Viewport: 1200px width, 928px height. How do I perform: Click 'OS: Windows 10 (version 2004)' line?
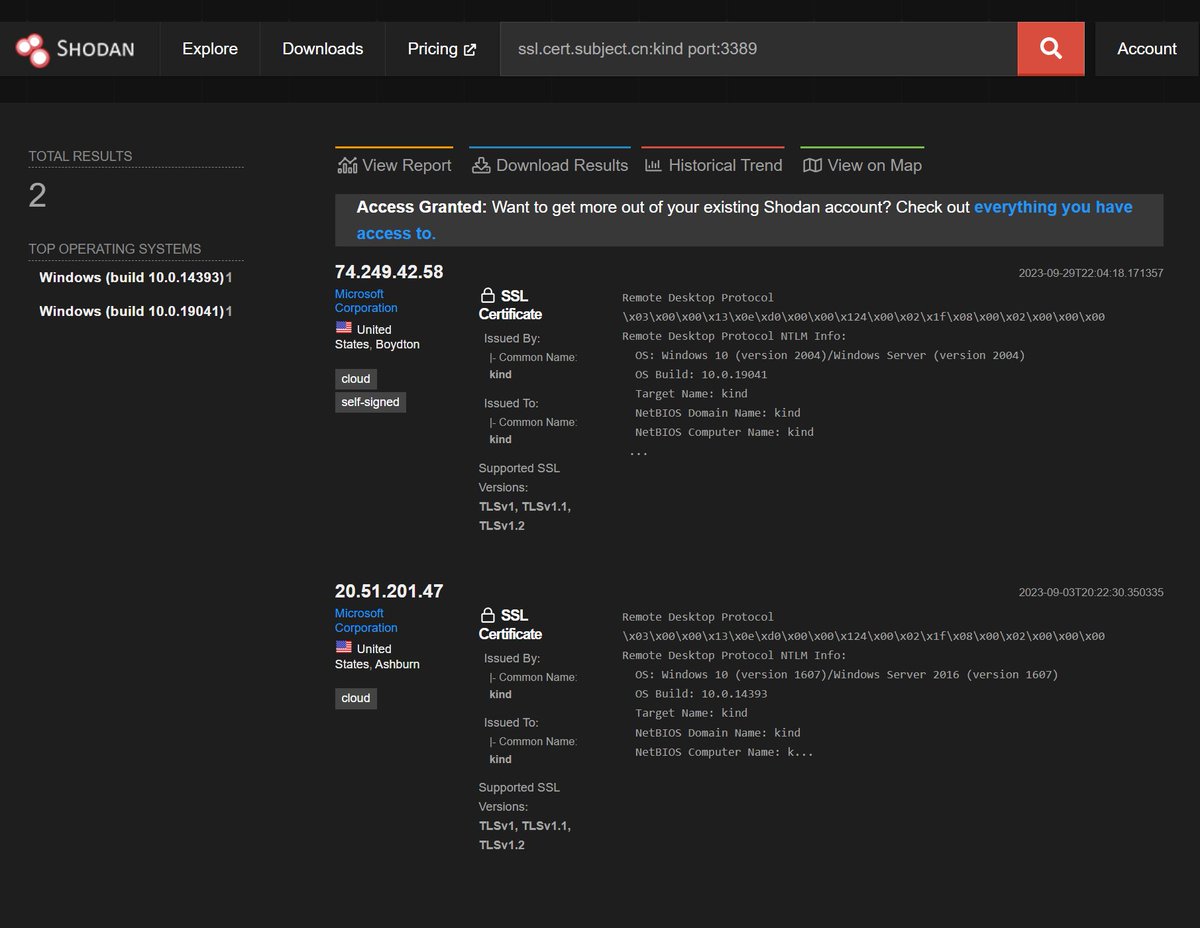tap(830, 355)
